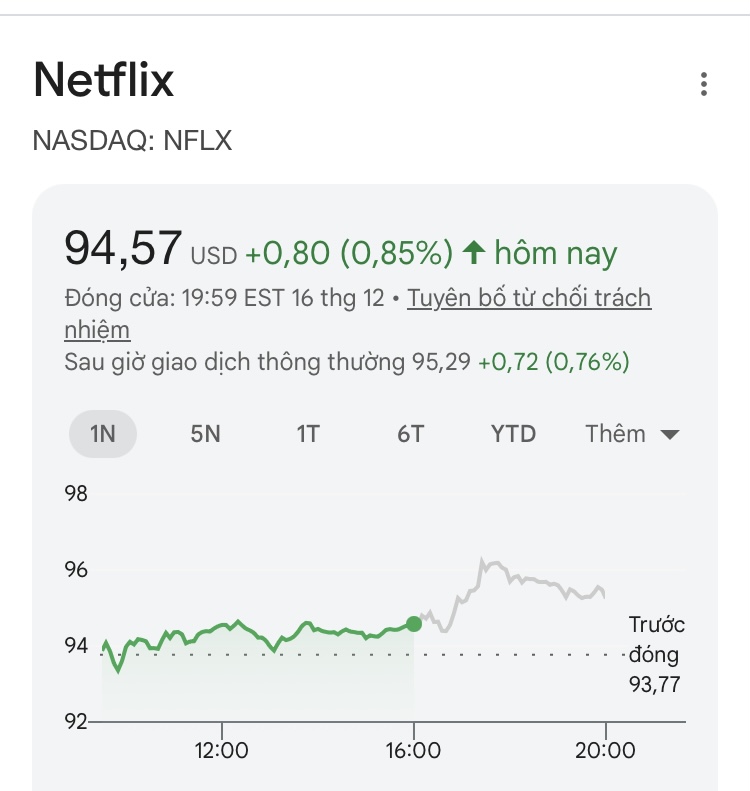Open the three-dot more options menu

(x=704, y=85)
